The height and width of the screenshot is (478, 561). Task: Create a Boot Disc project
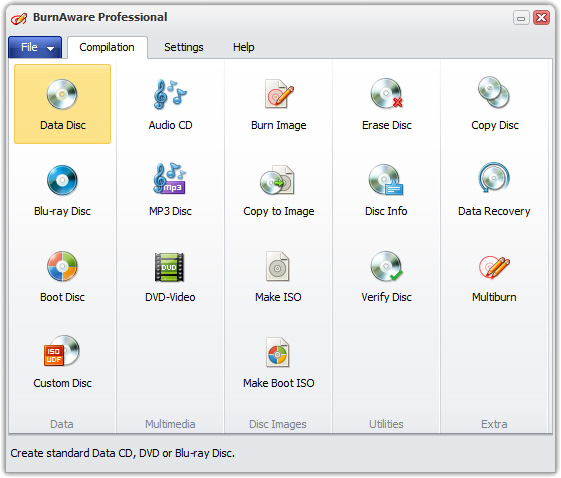[x=62, y=276]
